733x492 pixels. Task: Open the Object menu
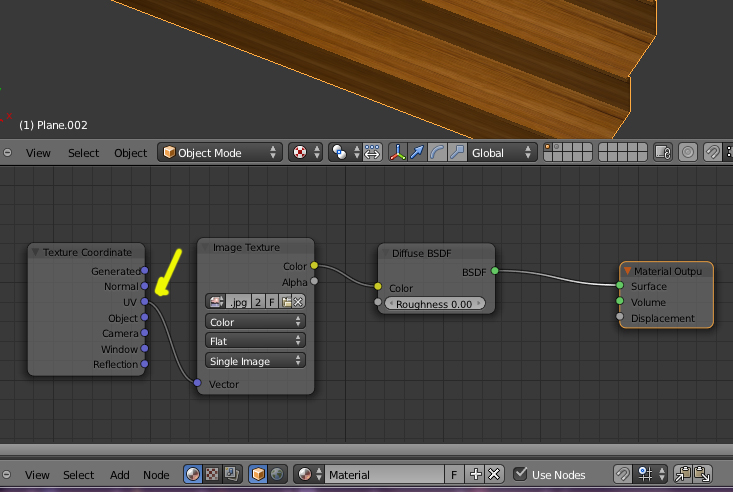click(130, 153)
